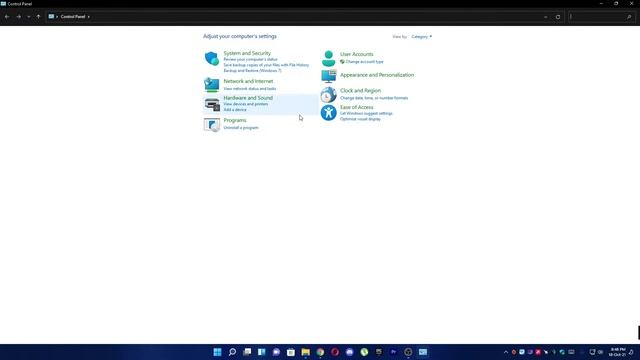Expand the chevron after Control Panel breadcrumb

[89, 17]
